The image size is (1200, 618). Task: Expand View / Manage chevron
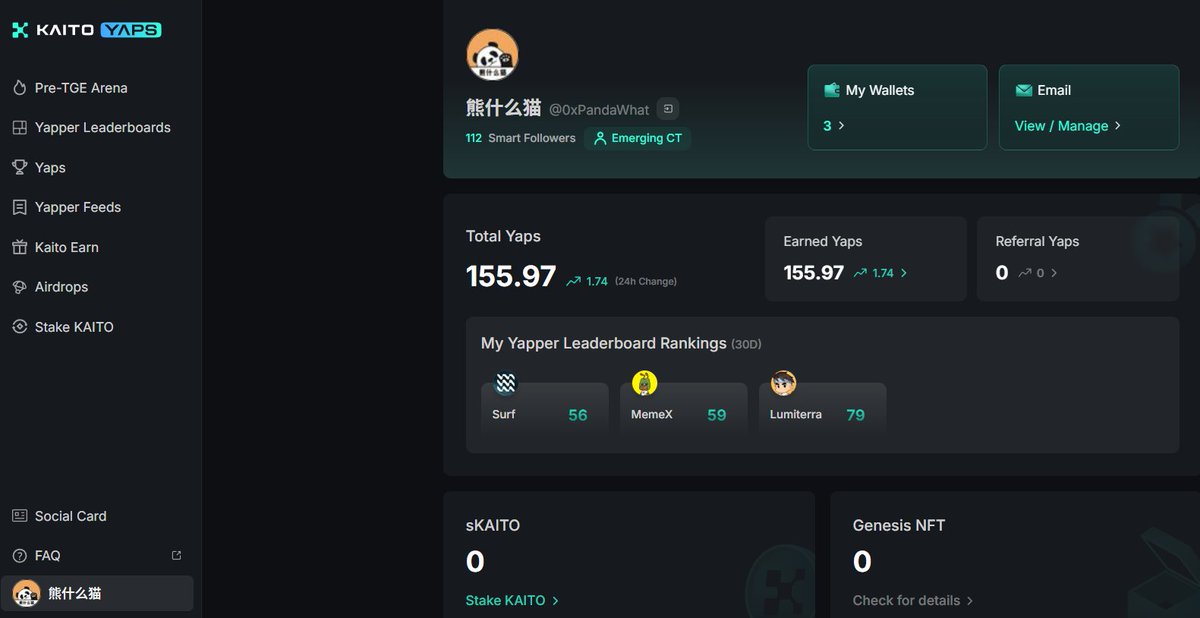coord(1118,126)
